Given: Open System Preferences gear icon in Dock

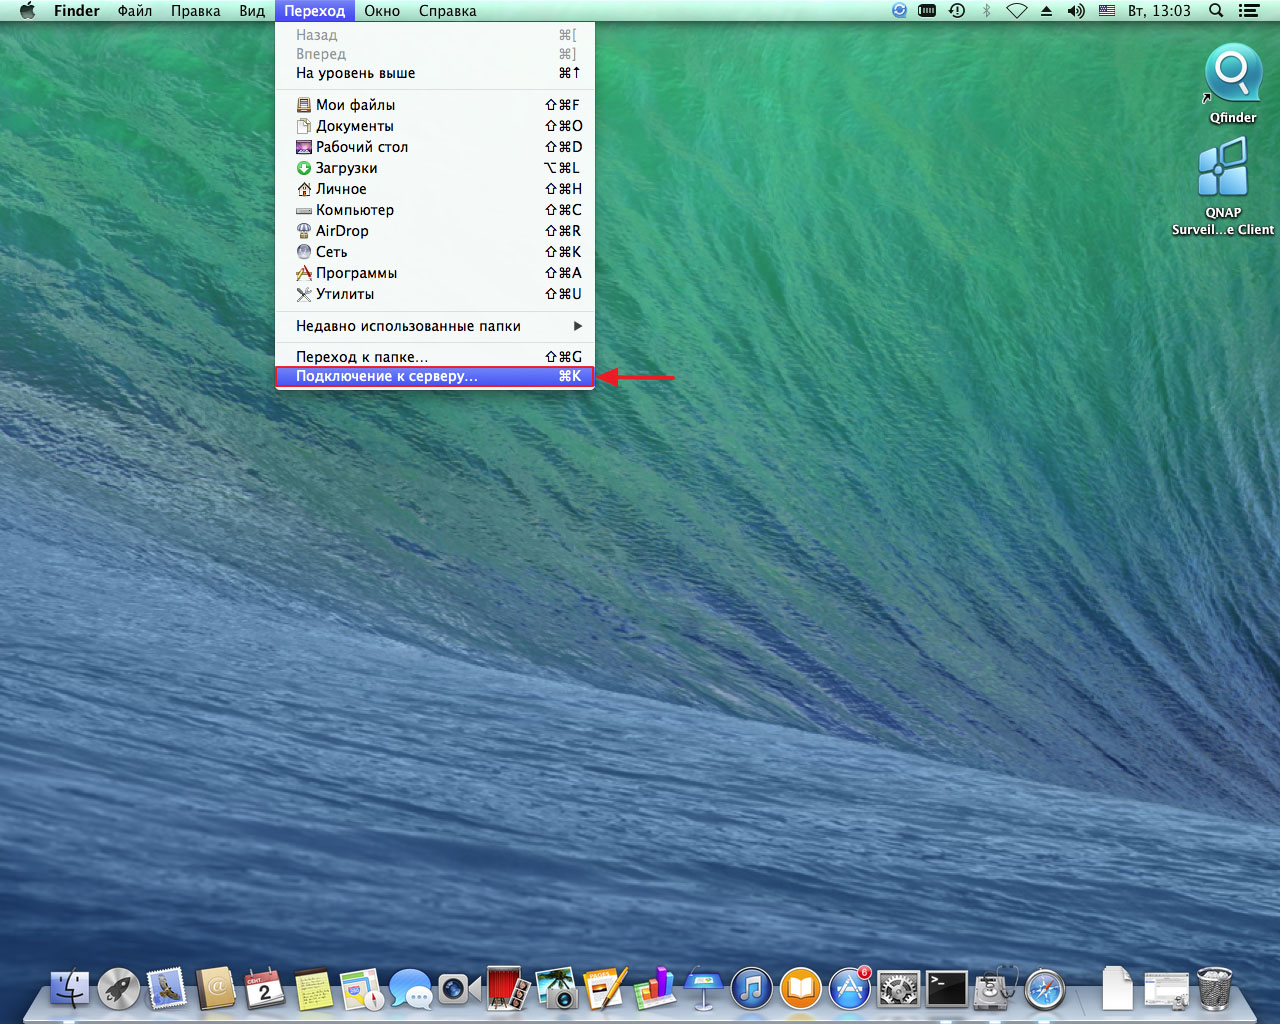Looking at the screenshot, I should (898, 989).
